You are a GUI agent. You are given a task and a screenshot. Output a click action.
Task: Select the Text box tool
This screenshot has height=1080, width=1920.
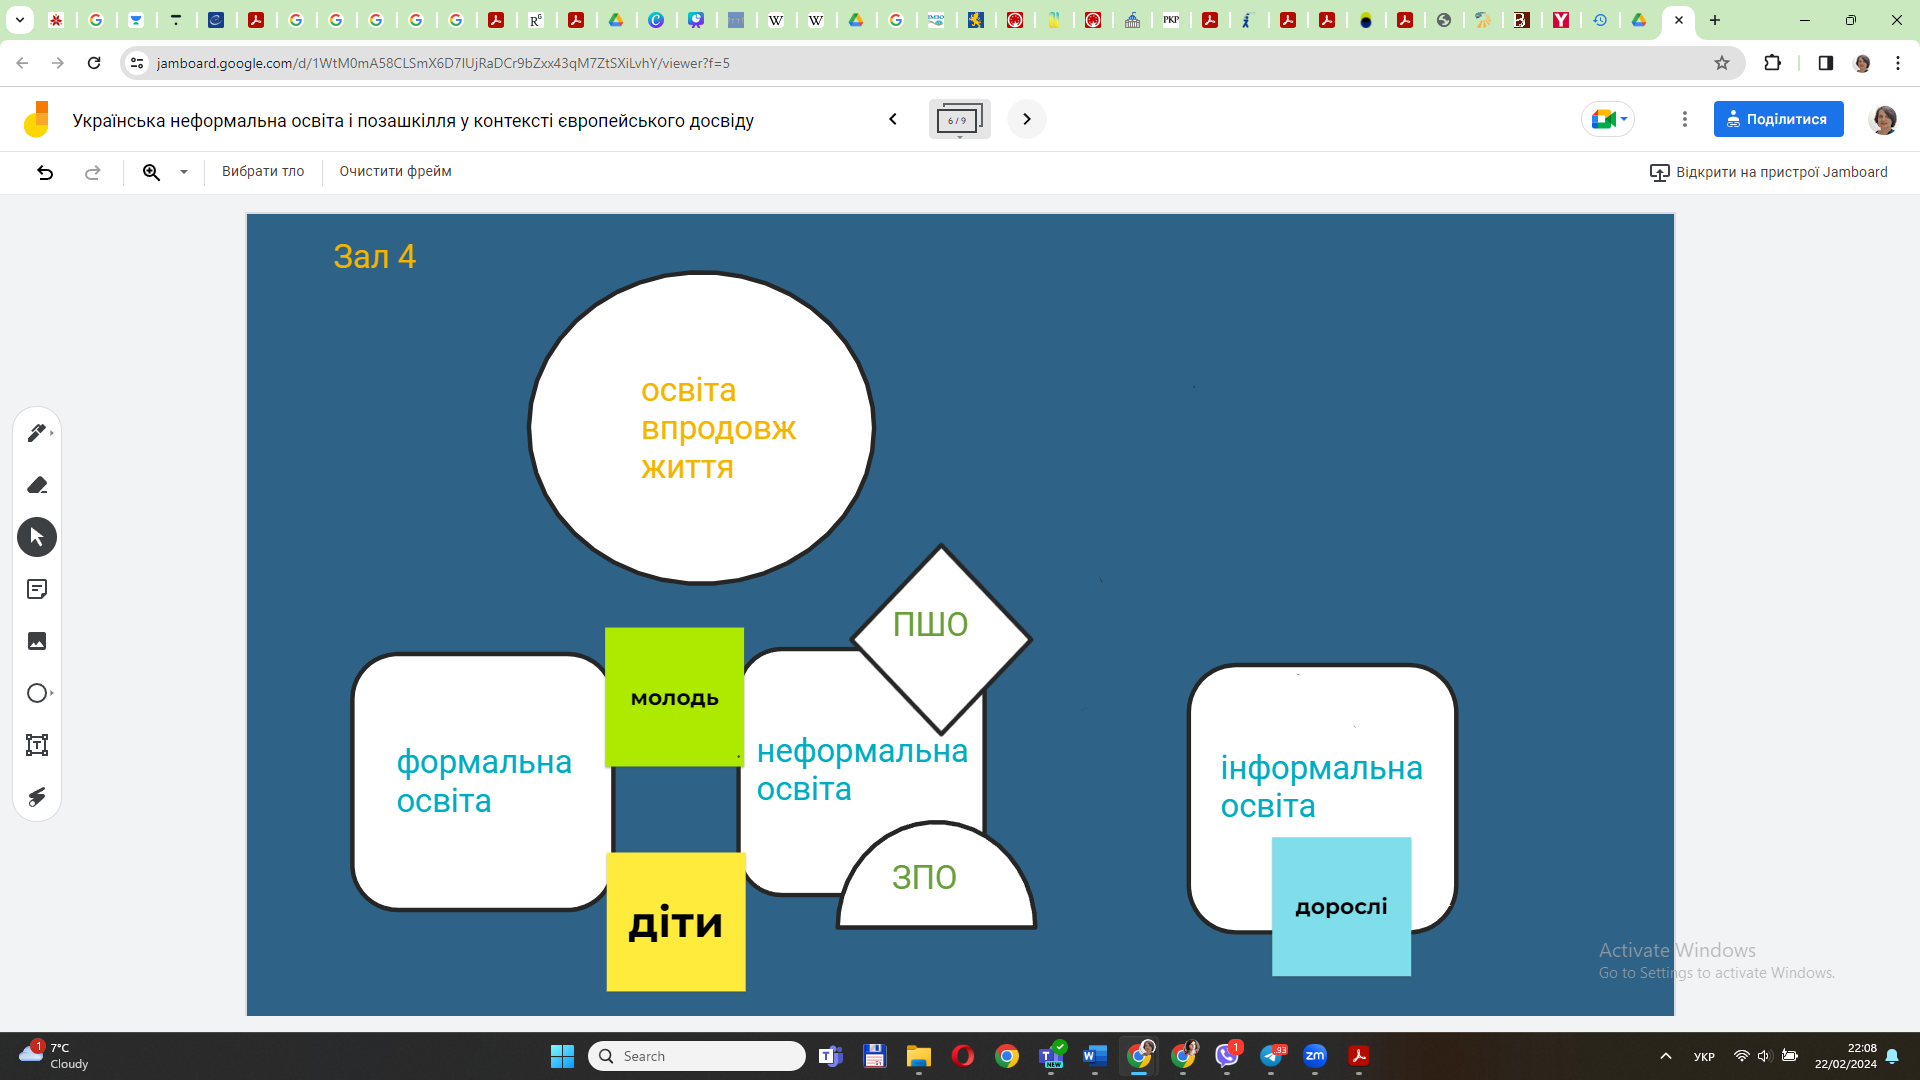coord(37,745)
